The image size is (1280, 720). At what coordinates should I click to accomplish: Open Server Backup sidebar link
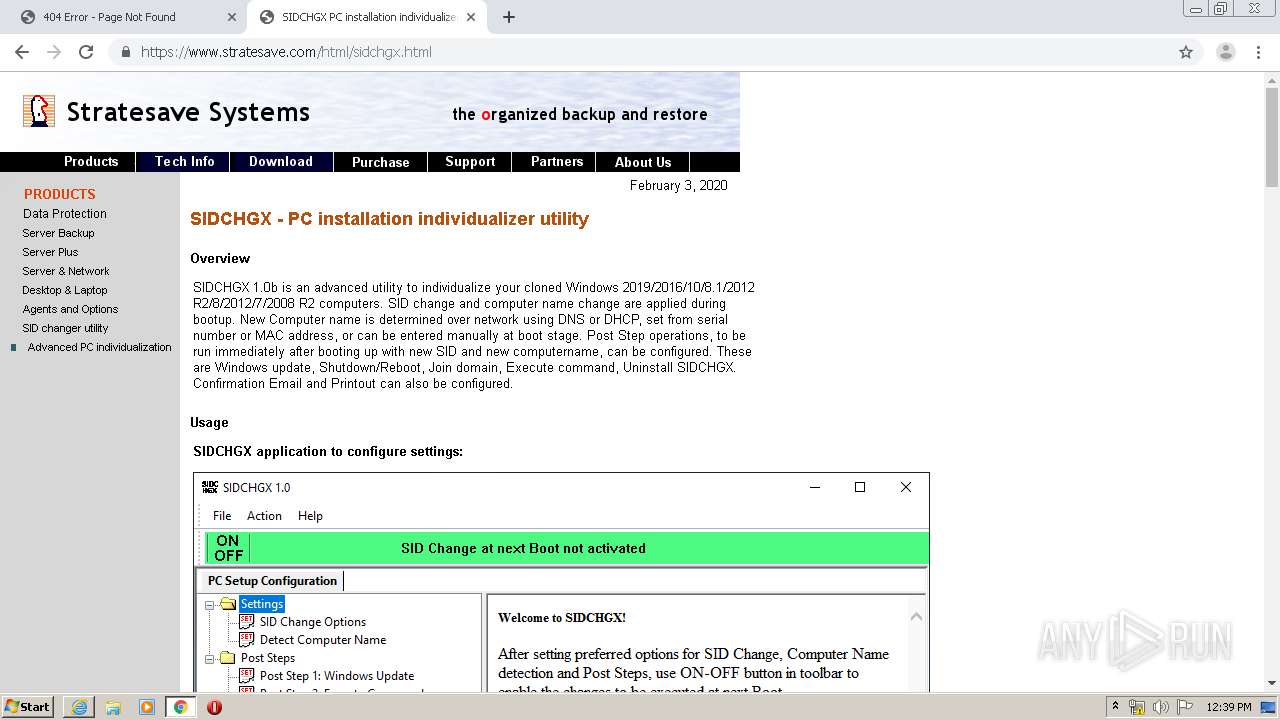59,233
